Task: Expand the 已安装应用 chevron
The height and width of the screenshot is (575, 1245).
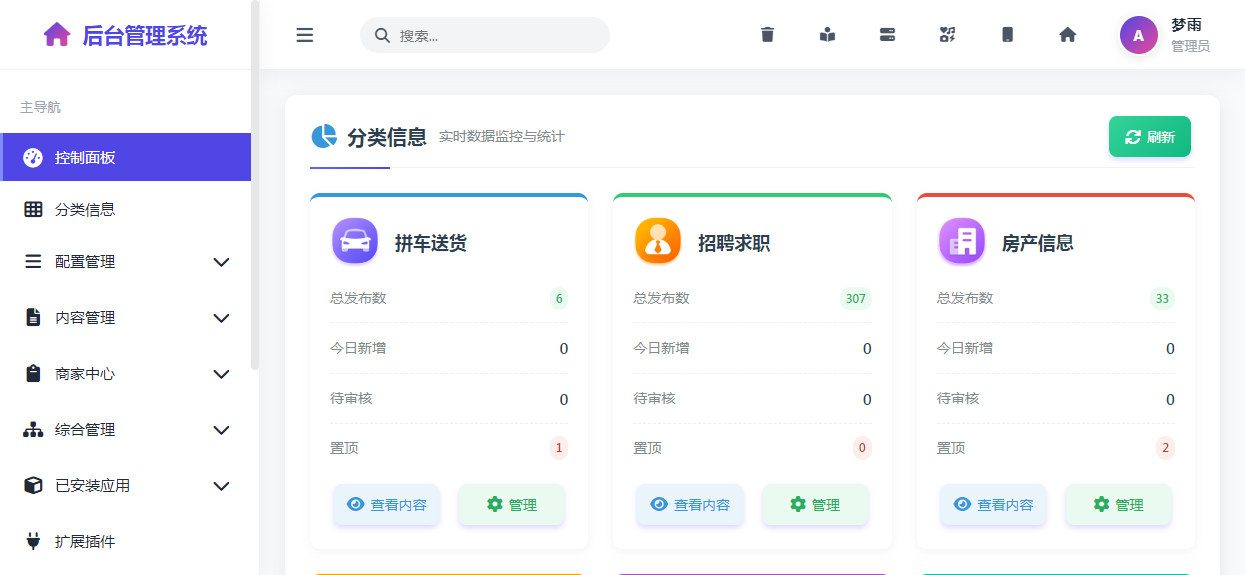Action: point(222,486)
